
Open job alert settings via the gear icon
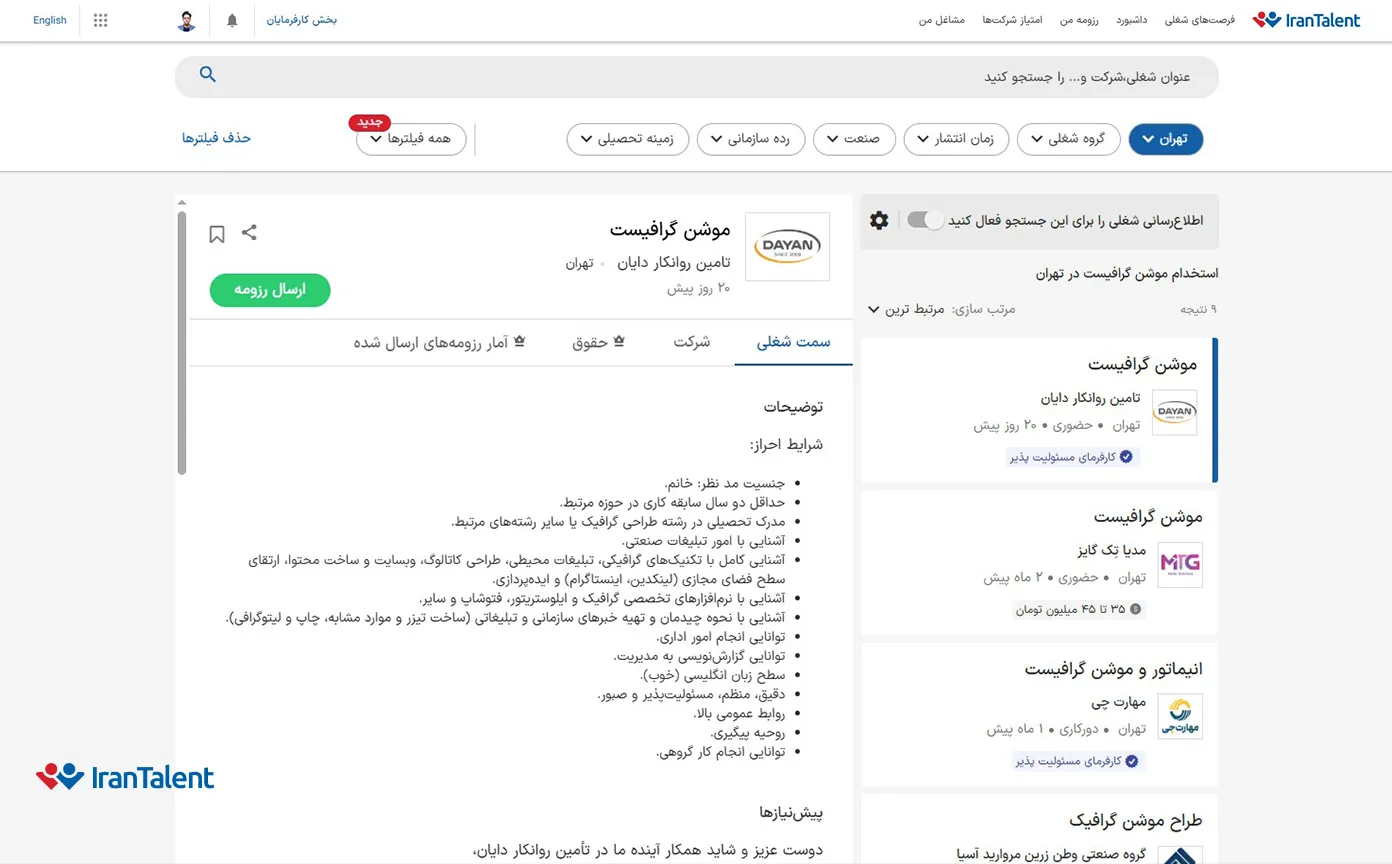point(878,221)
